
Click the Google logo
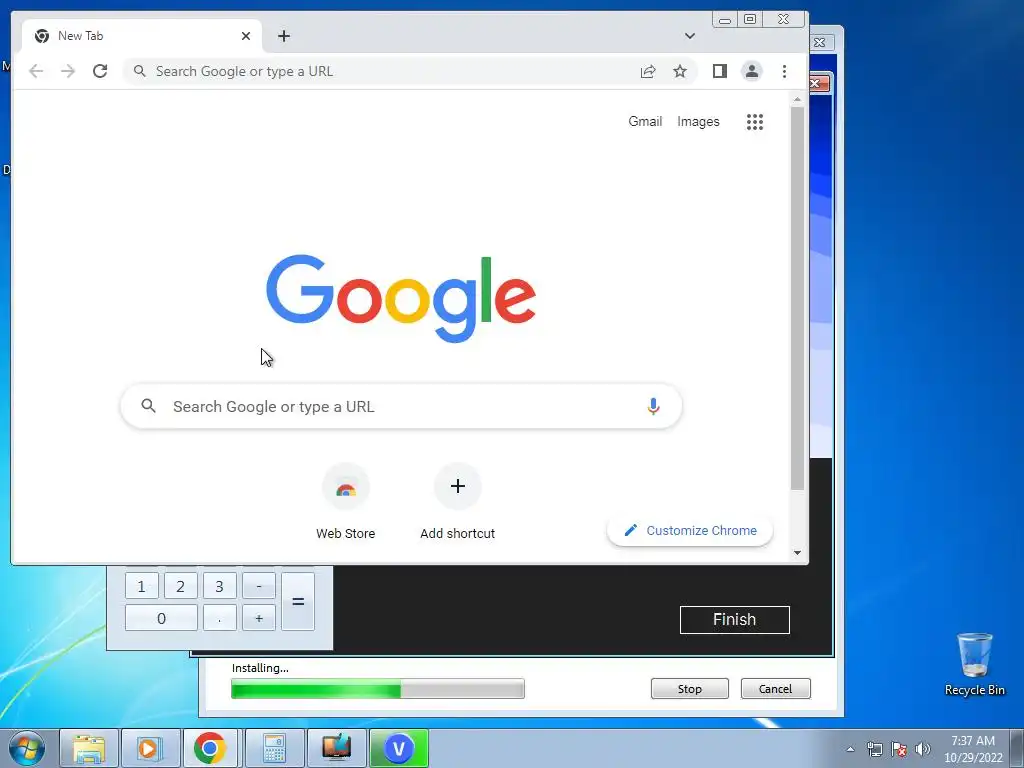(x=401, y=298)
